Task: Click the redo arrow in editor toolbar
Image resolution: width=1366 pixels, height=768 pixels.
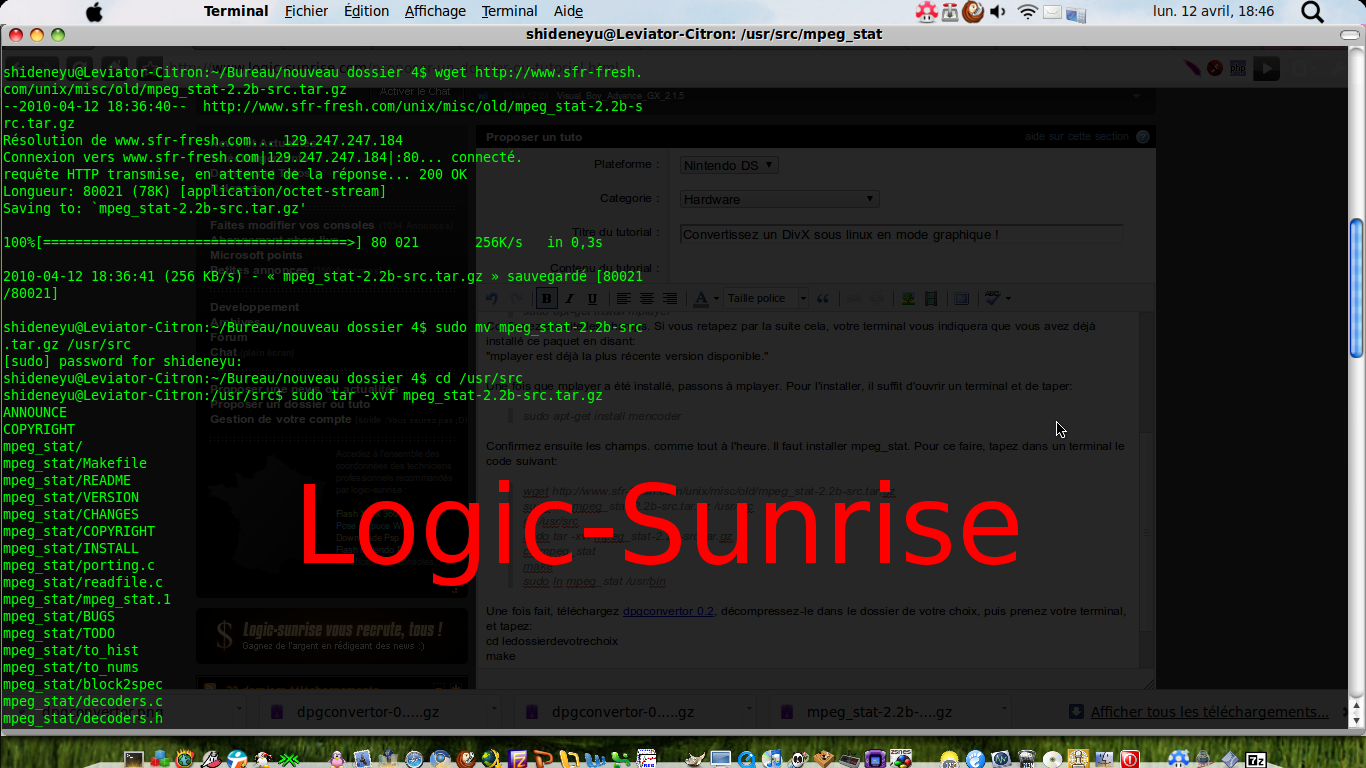Action: [516, 298]
